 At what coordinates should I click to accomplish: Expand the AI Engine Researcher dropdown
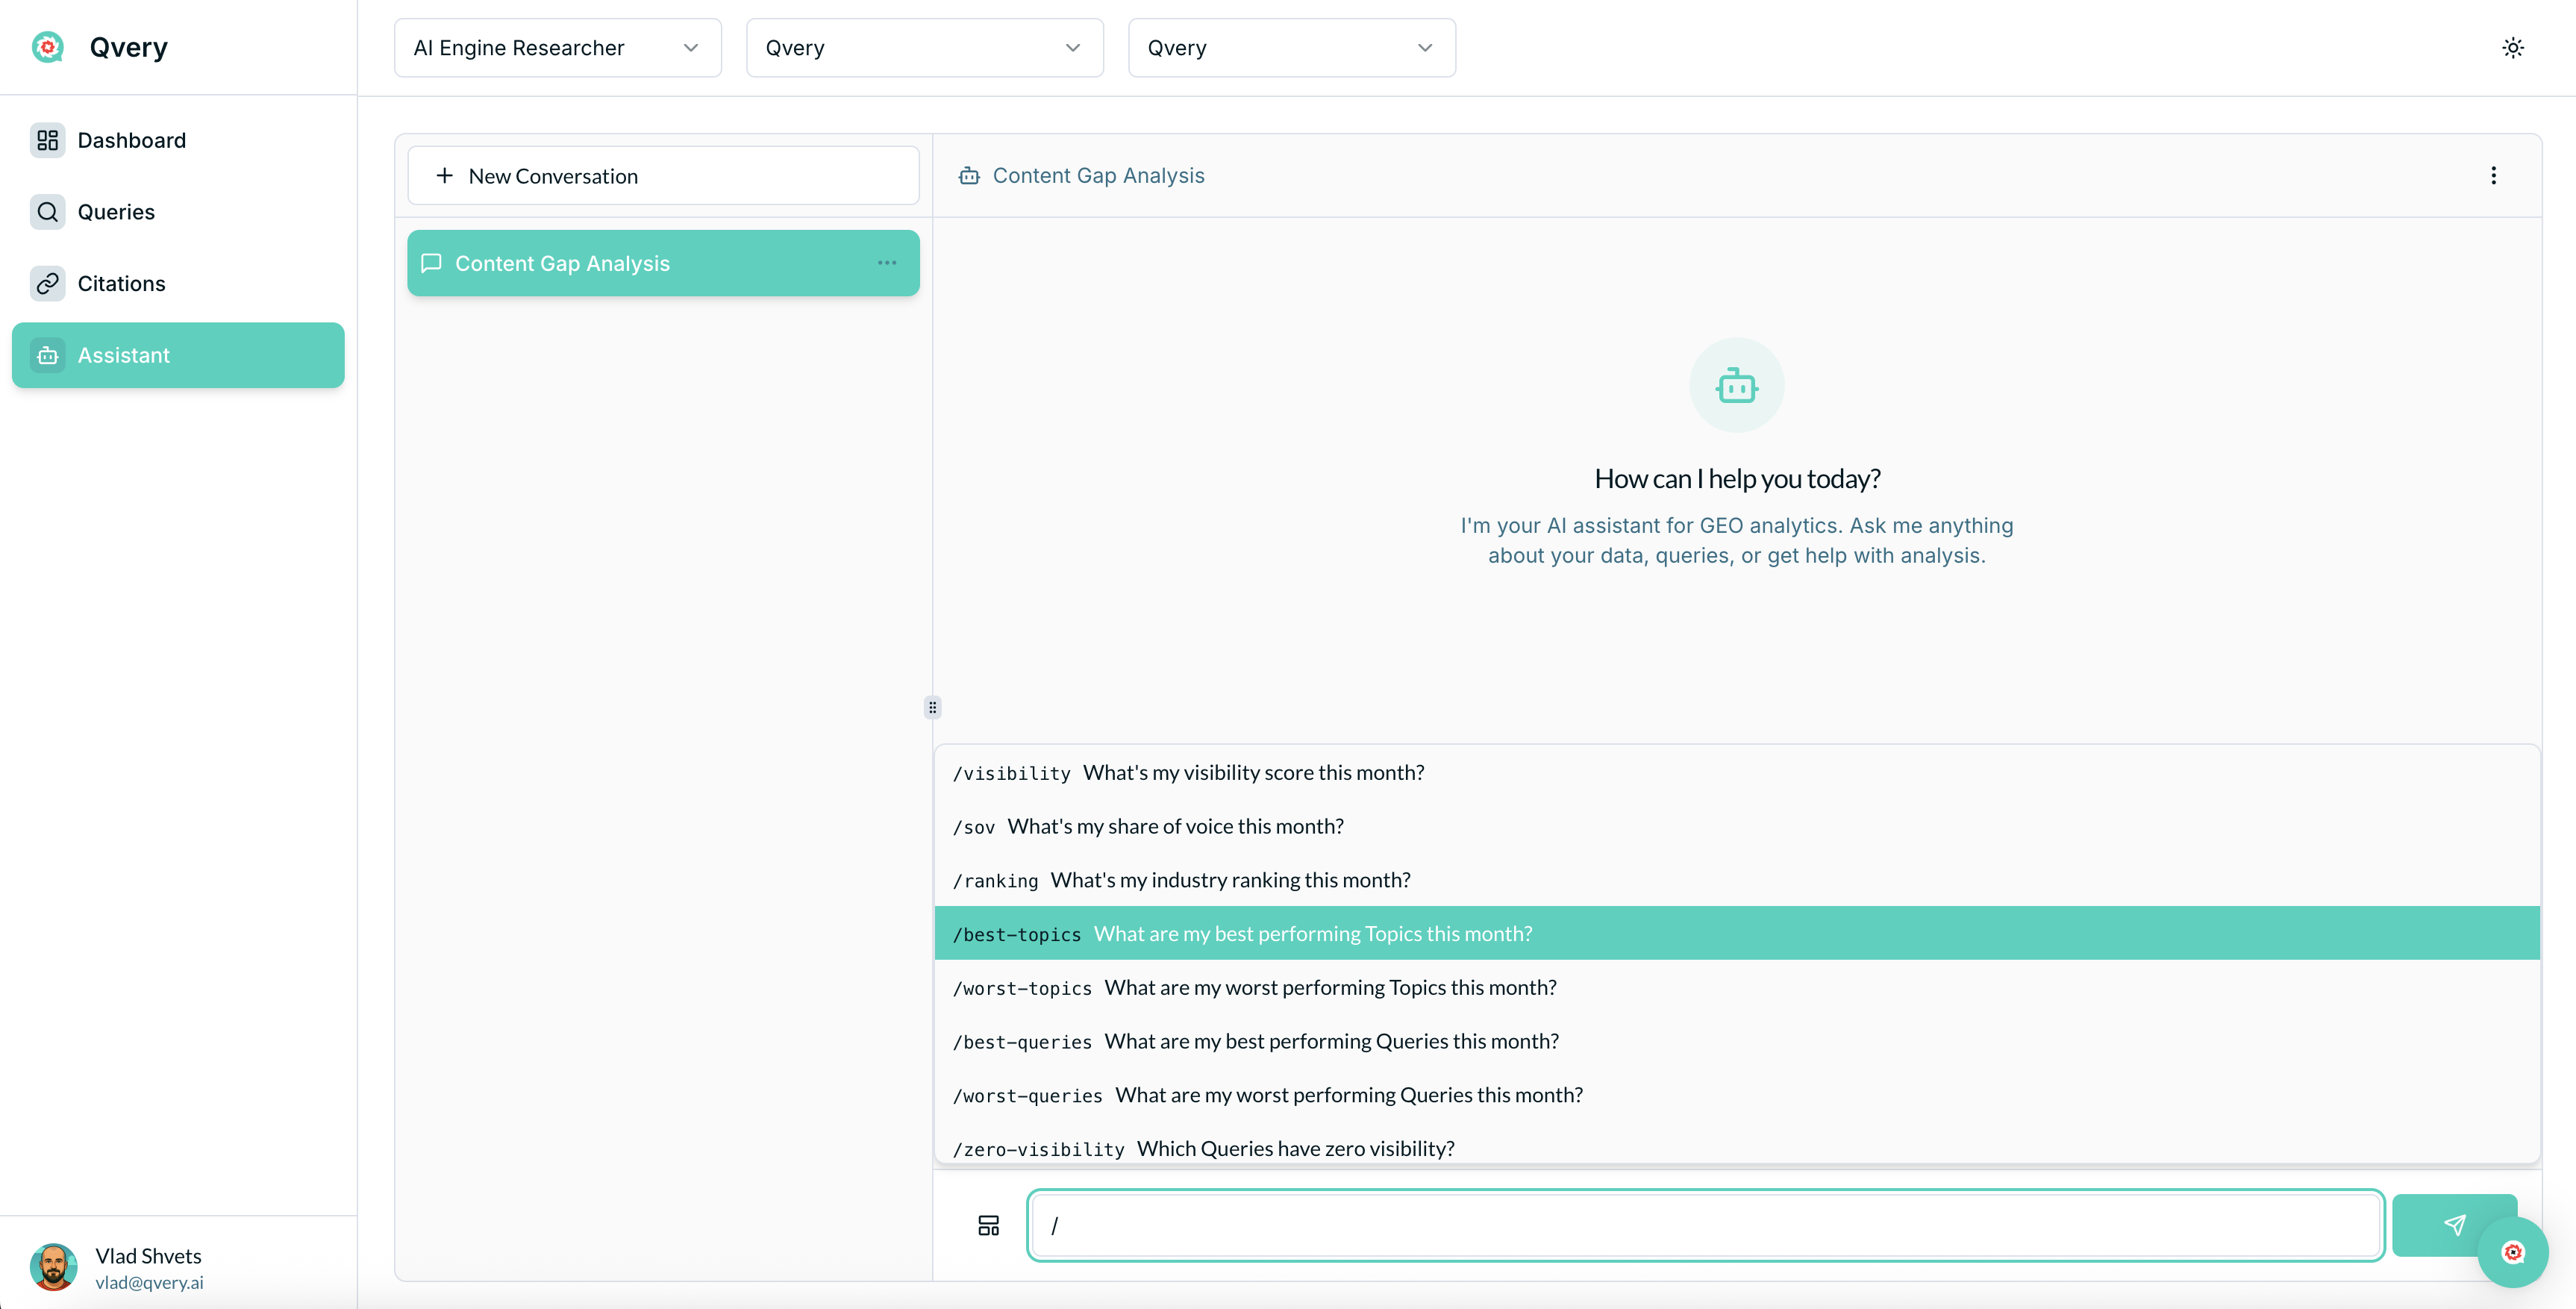click(557, 48)
